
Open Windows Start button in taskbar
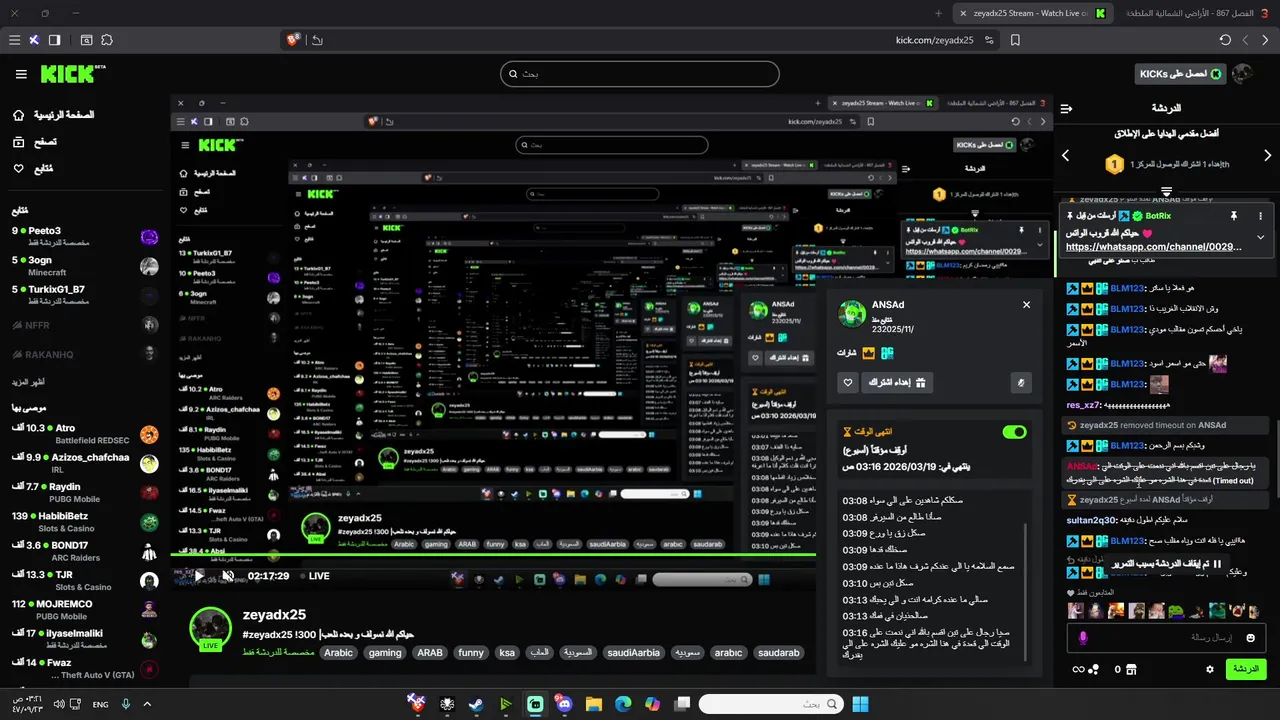tap(860, 704)
